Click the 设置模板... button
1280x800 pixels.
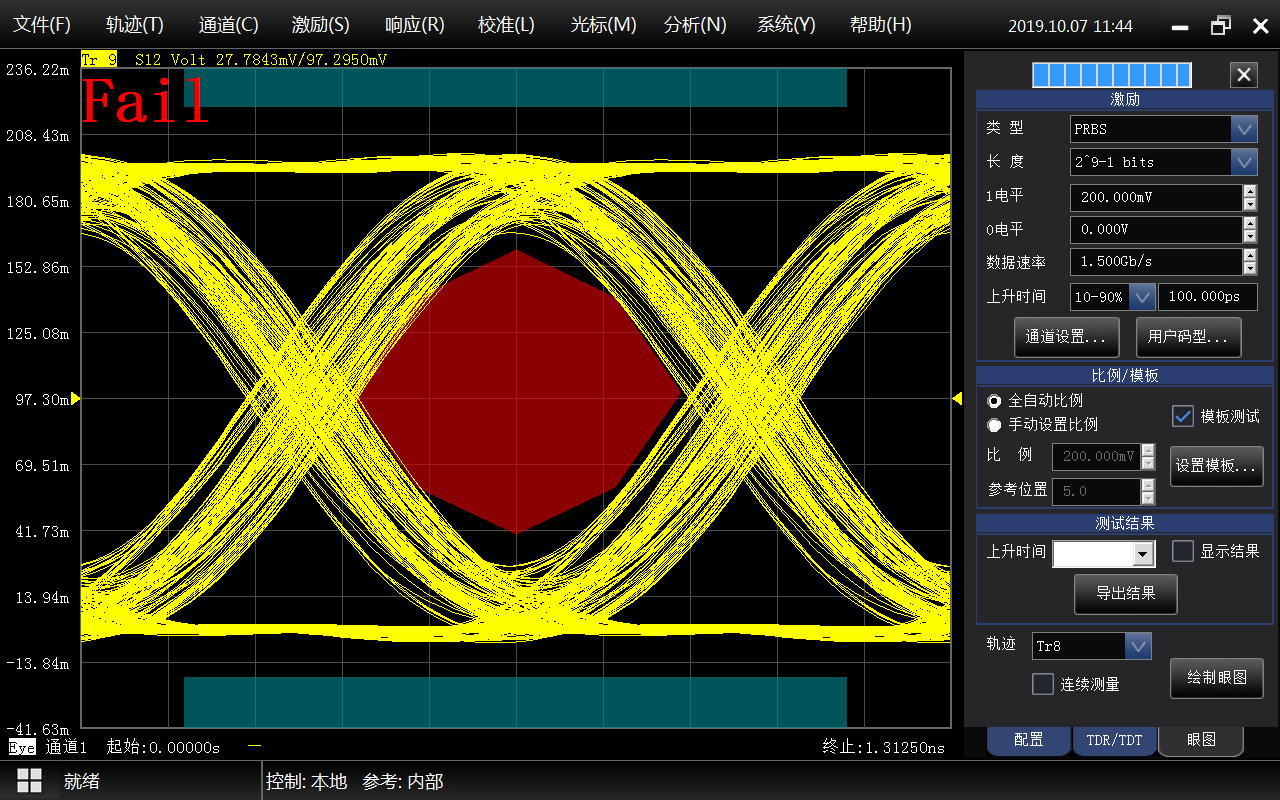[1216, 466]
